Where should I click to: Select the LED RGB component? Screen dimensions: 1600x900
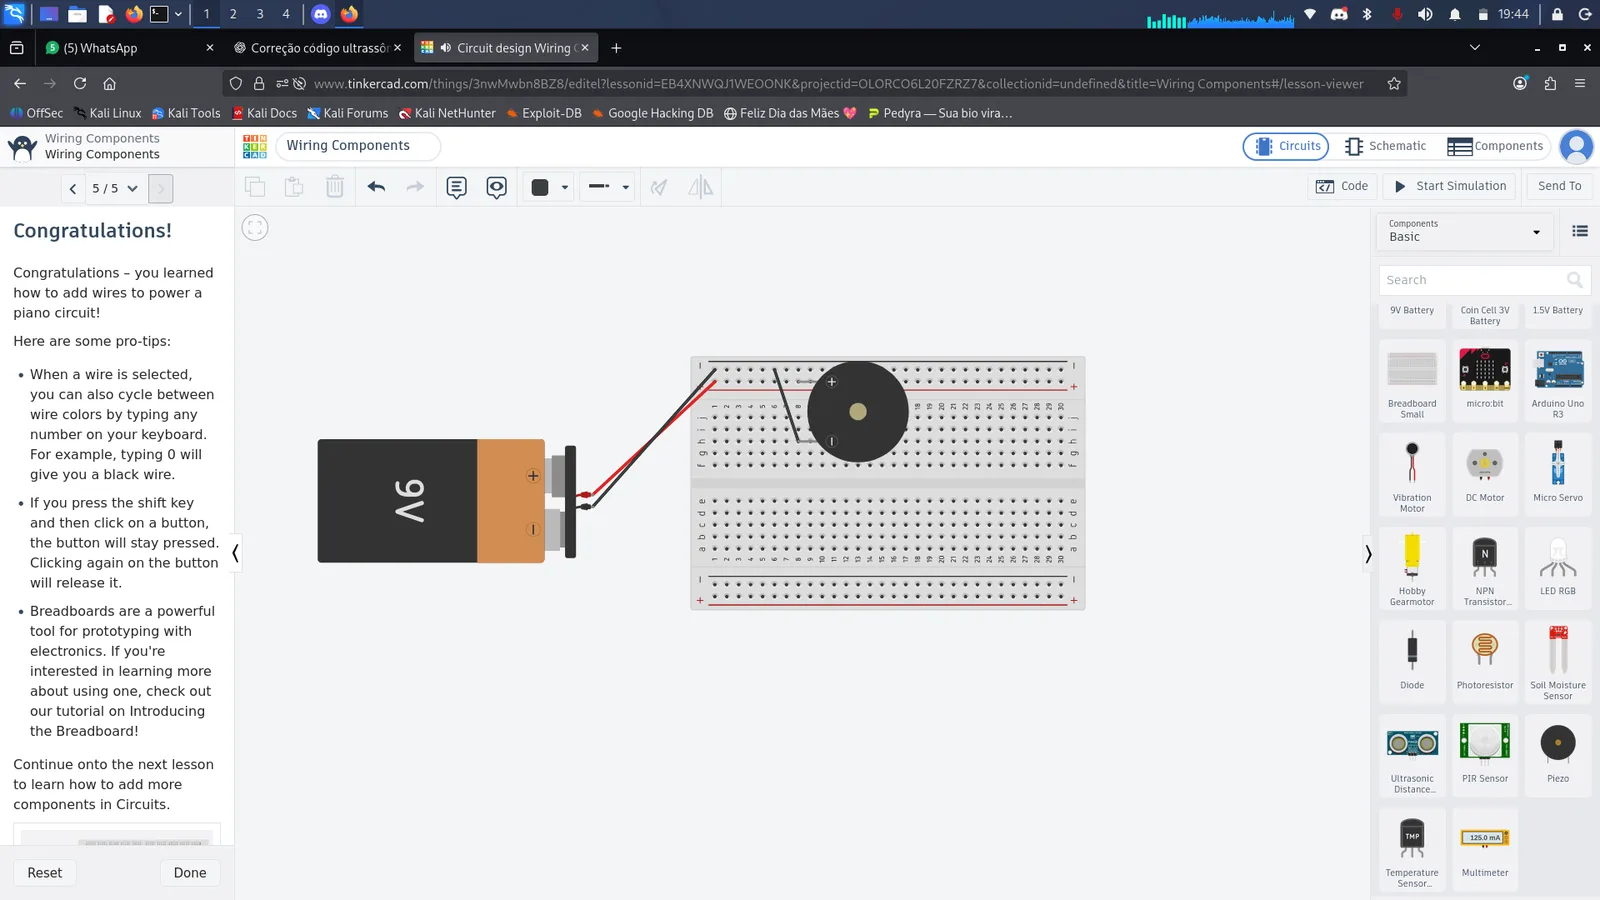coord(1558,568)
